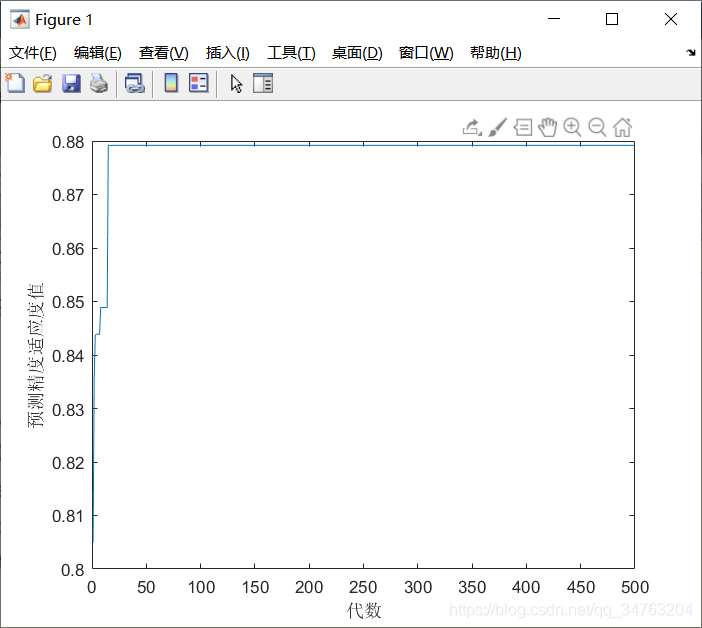702x628 pixels.
Task: Open a file with the folder icon
Action: [42, 84]
